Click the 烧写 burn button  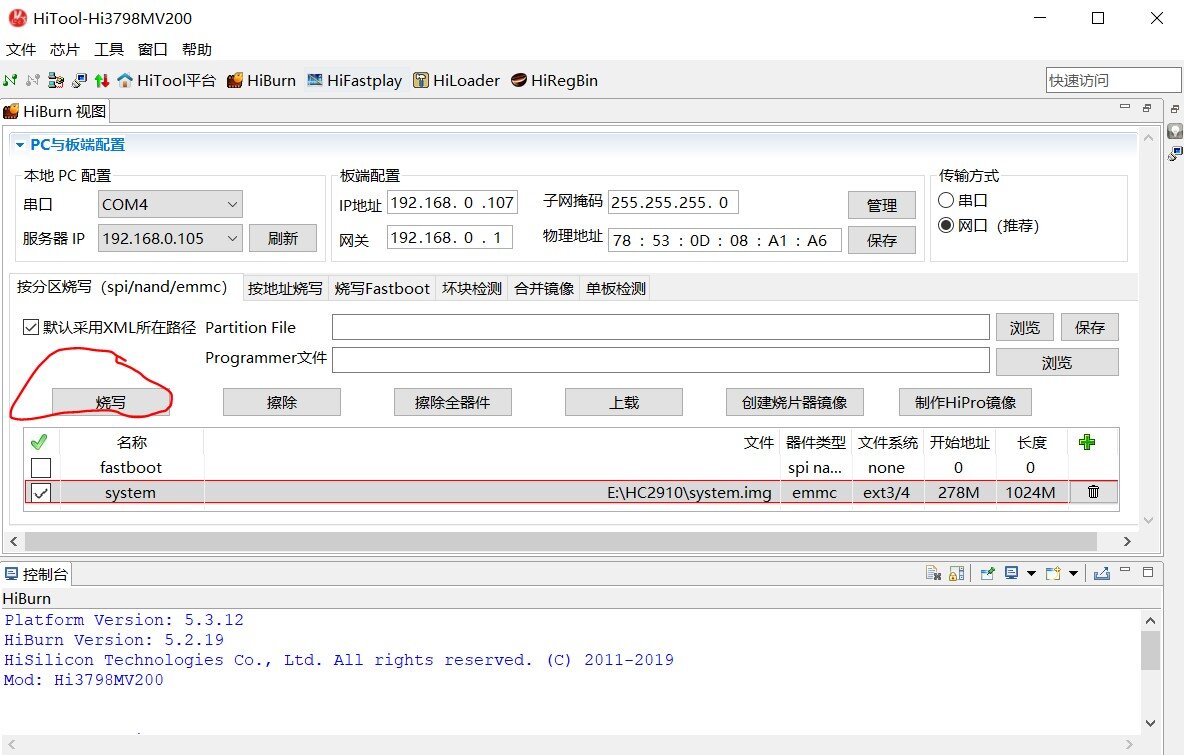tap(111, 402)
